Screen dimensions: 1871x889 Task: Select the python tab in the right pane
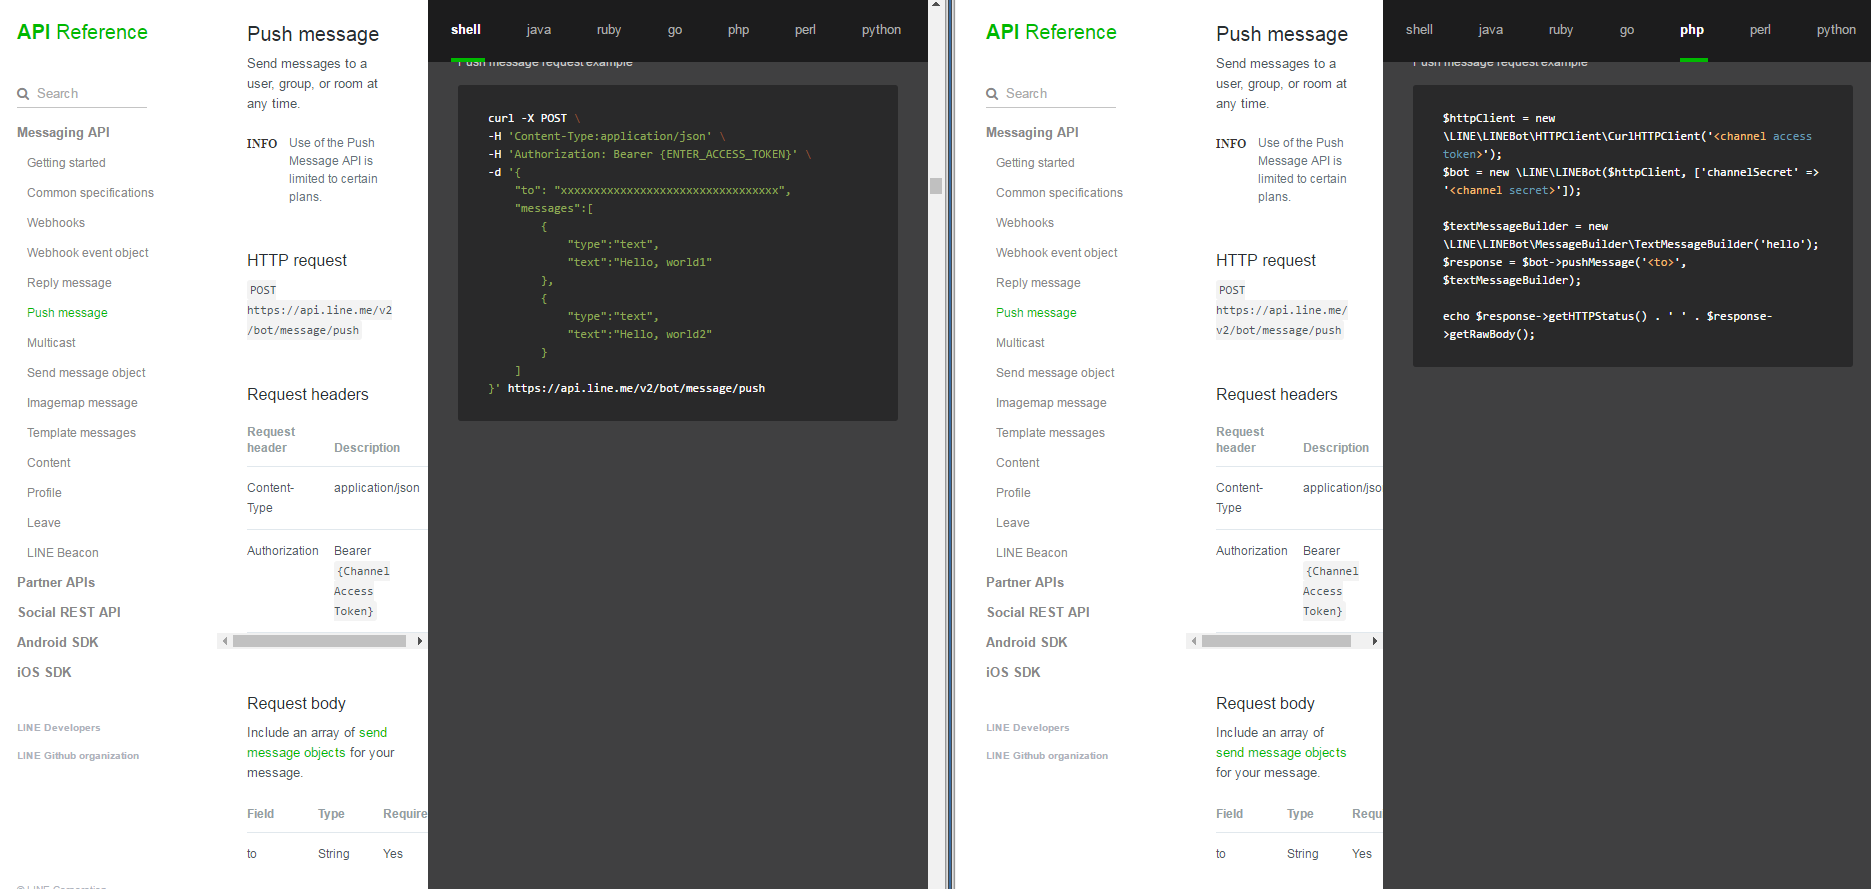[1835, 30]
